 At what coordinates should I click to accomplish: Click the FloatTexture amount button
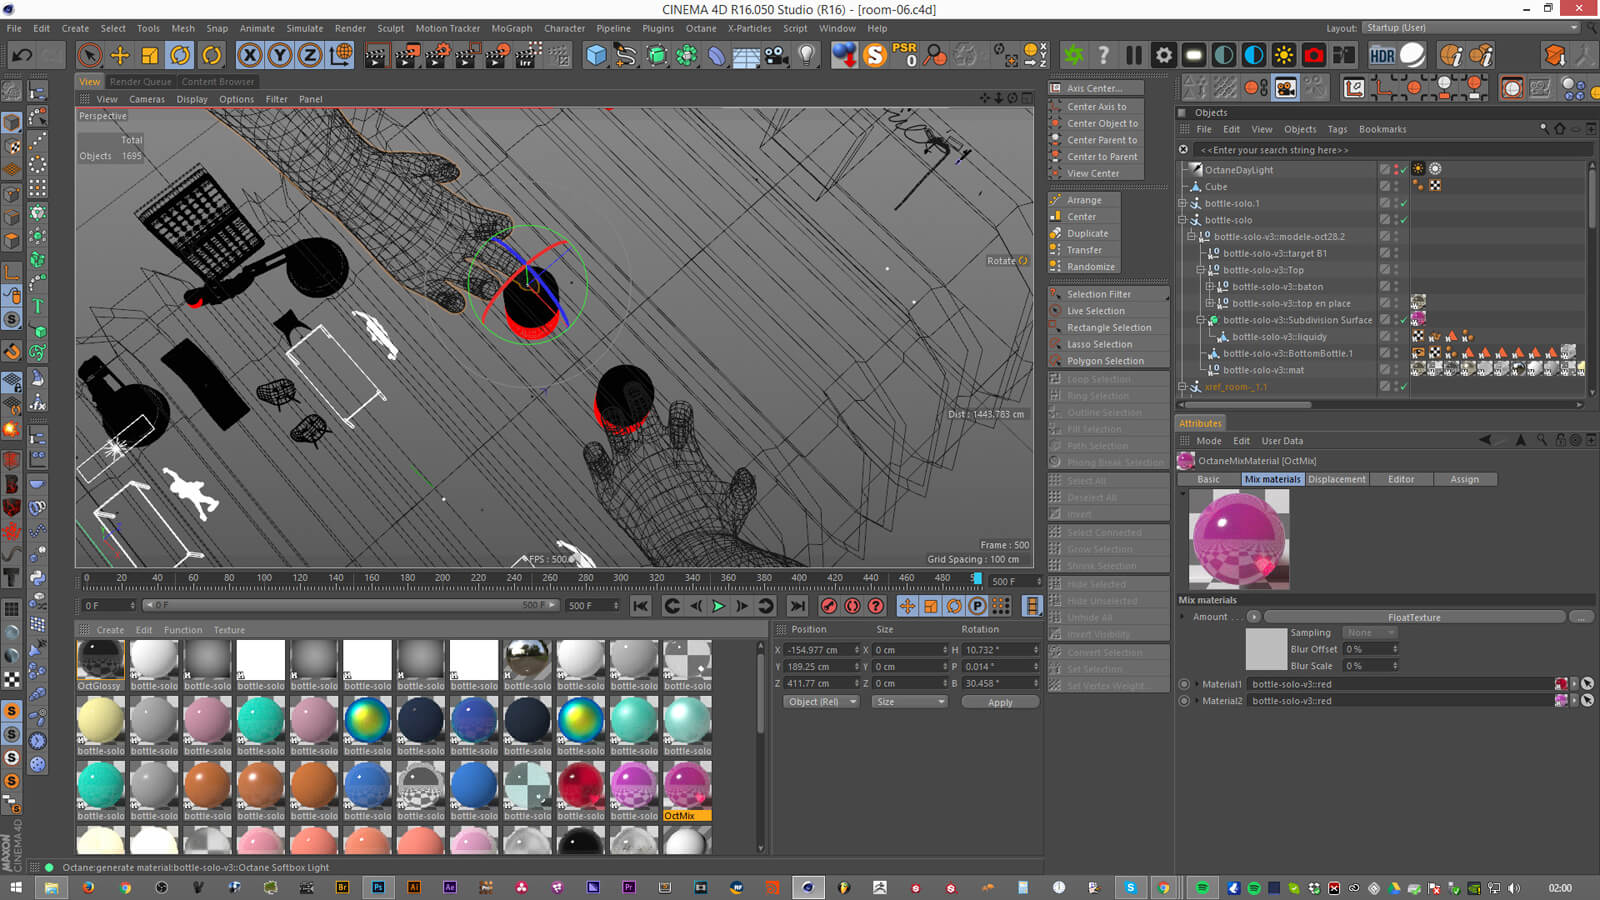click(1414, 617)
